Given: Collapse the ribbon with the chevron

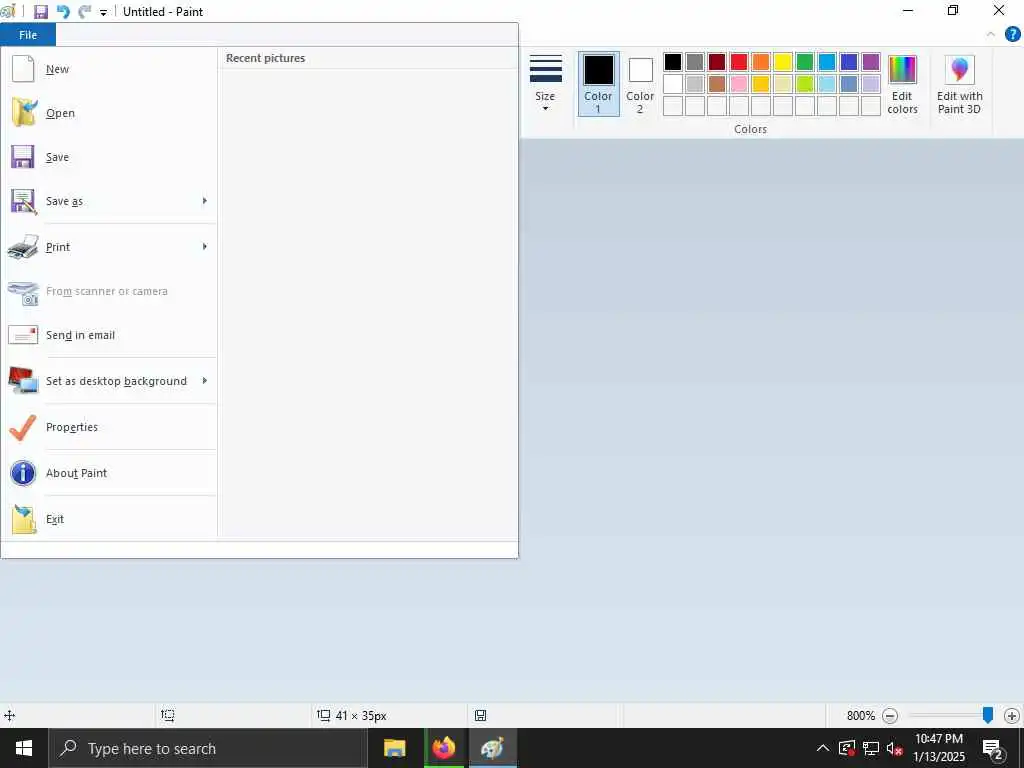Looking at the screenshot, I should (x=991, y=35).
